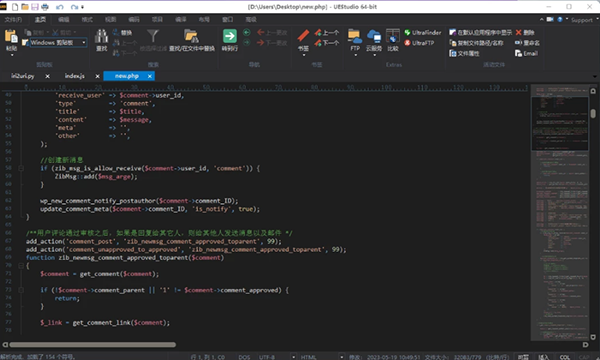600x360 pixels.
Task: Click the horizontal scrollbar right arrow
Action: click(585, 345)
